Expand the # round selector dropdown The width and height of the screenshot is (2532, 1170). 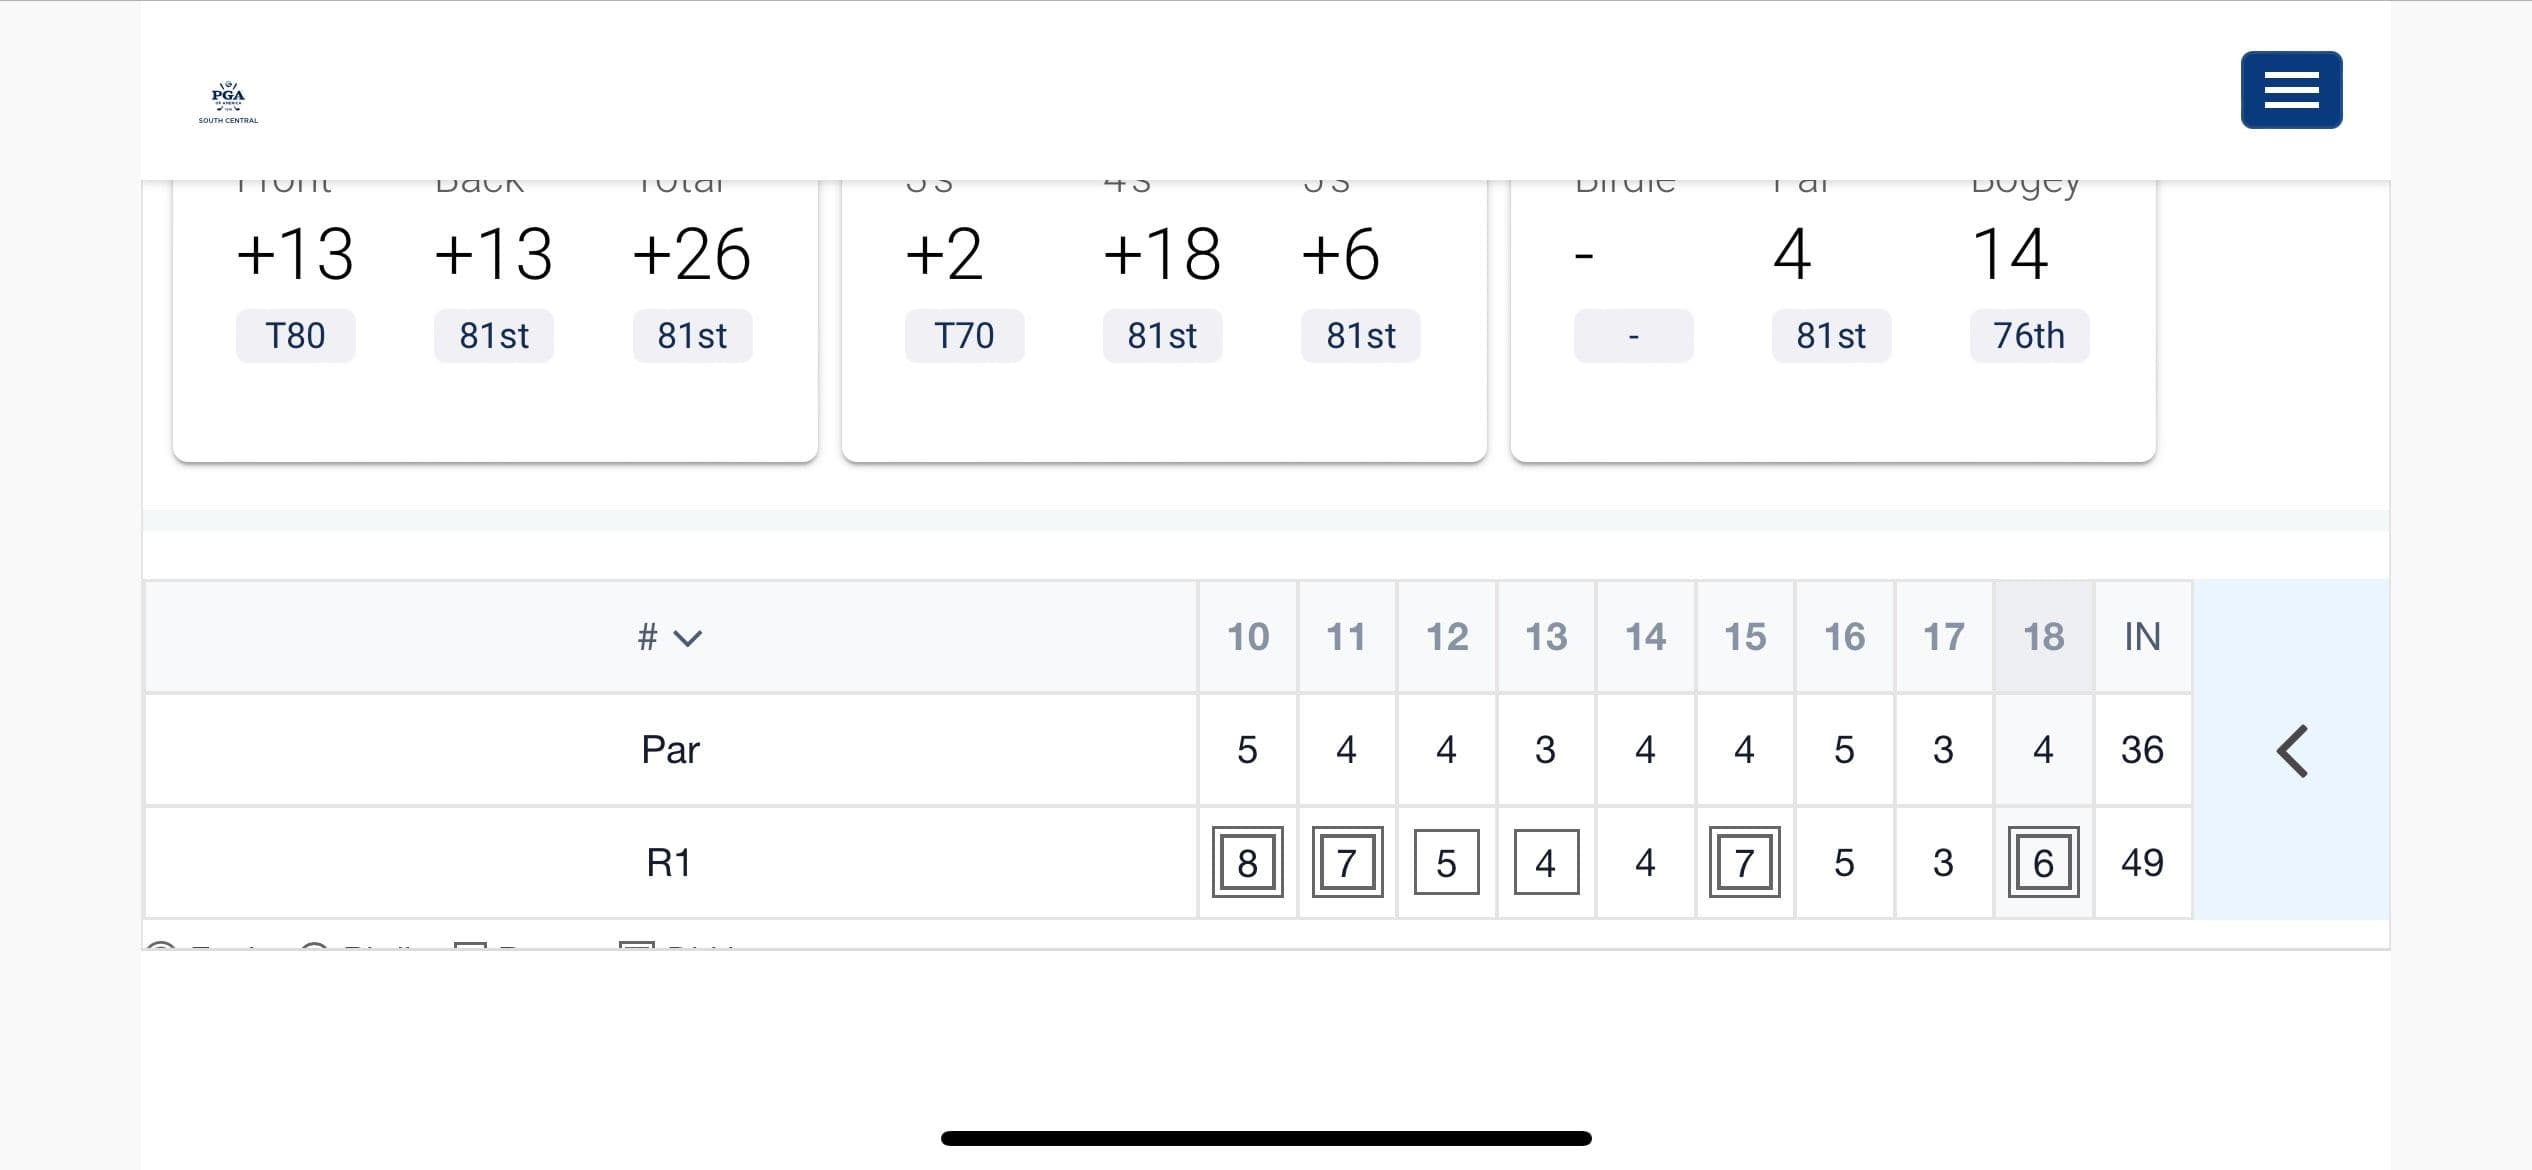(x=670, y=637)
